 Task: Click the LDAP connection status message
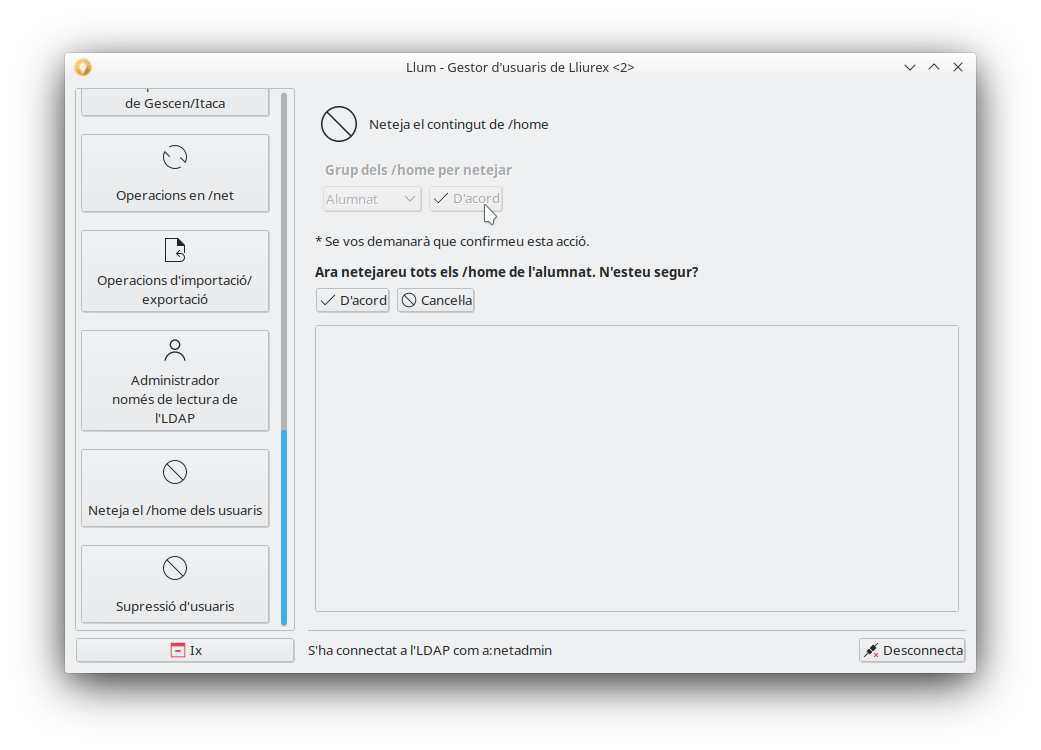(430, 650)
